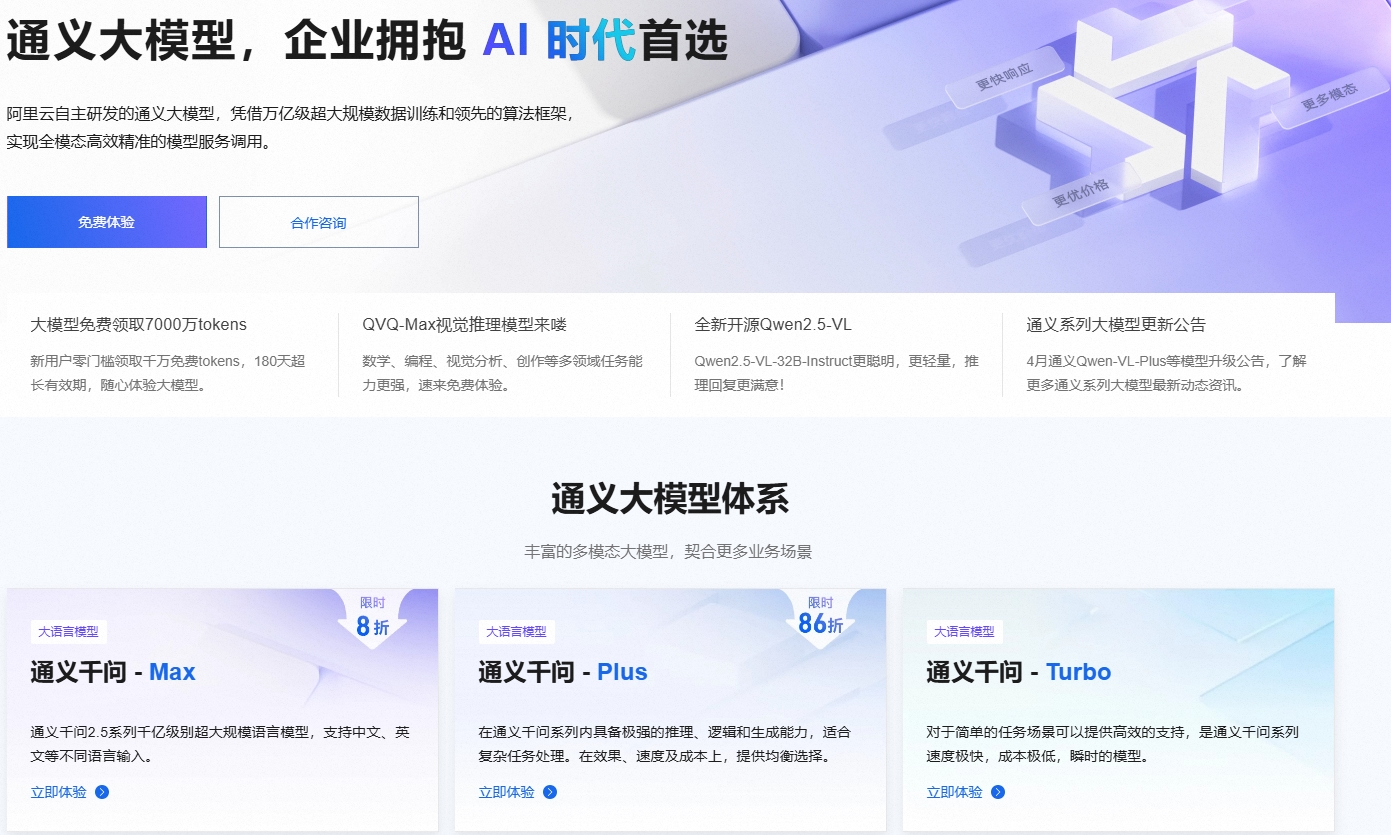Screen dimensions: 1391x835
Task: Click Max card description 通义千问2.5系列千亿级别
Action: click(220, 744)
